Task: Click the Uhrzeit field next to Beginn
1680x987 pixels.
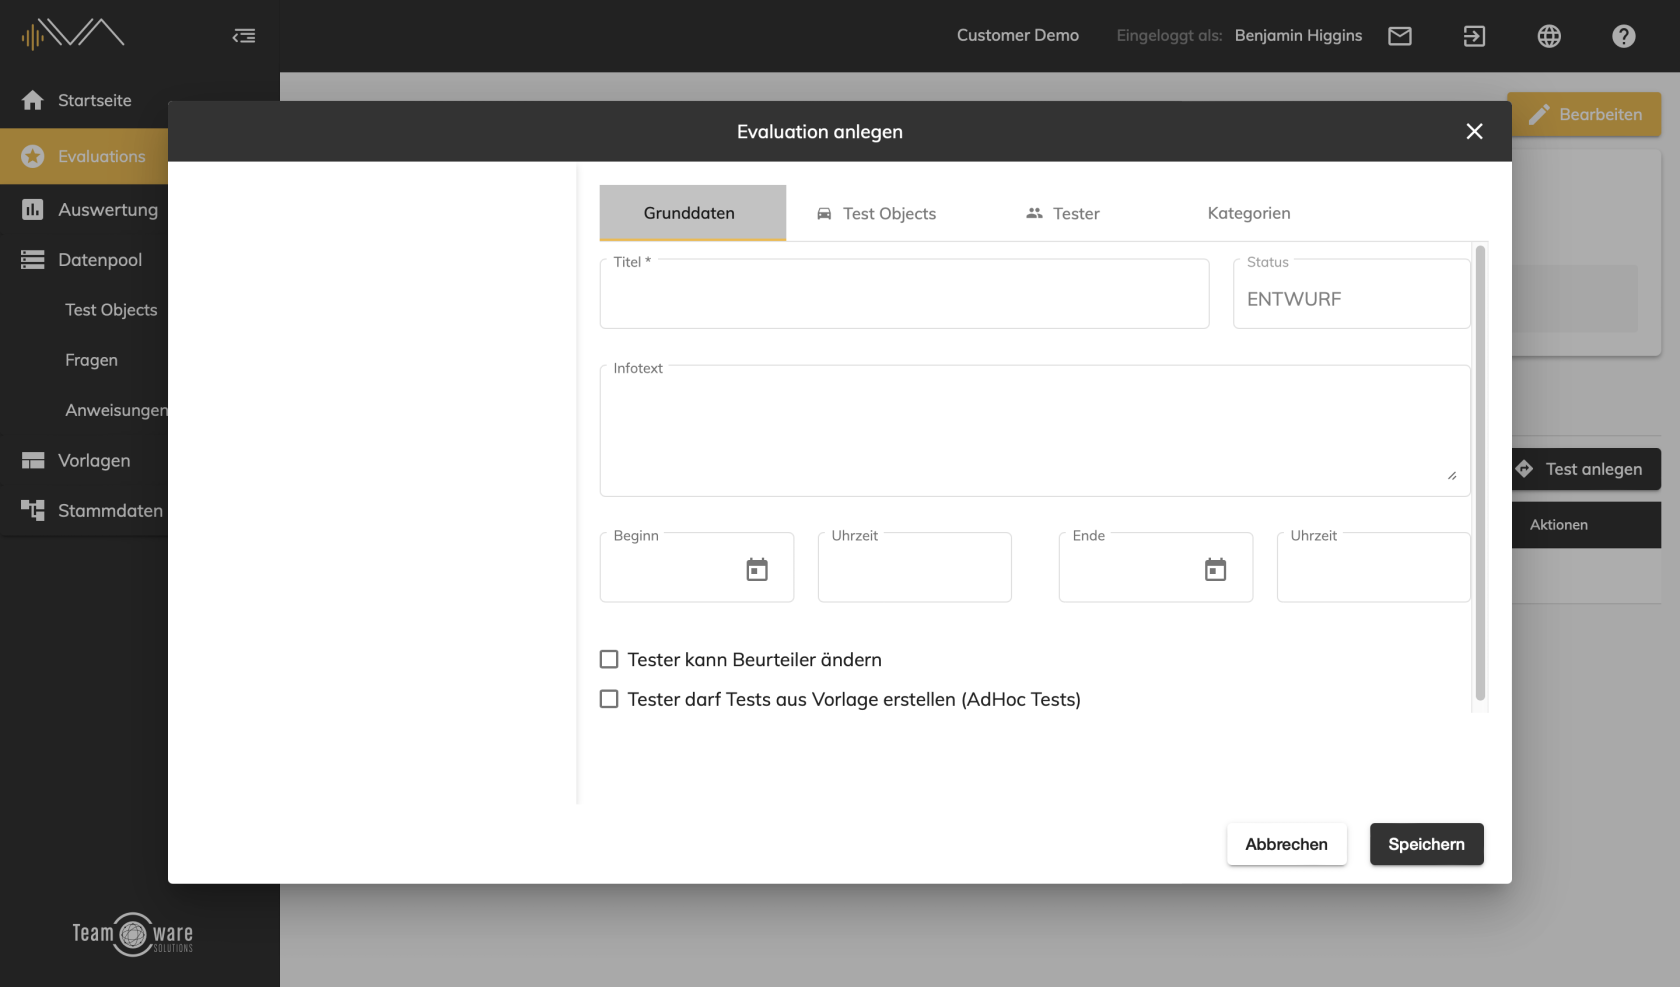Action: (x=915, y=567)
